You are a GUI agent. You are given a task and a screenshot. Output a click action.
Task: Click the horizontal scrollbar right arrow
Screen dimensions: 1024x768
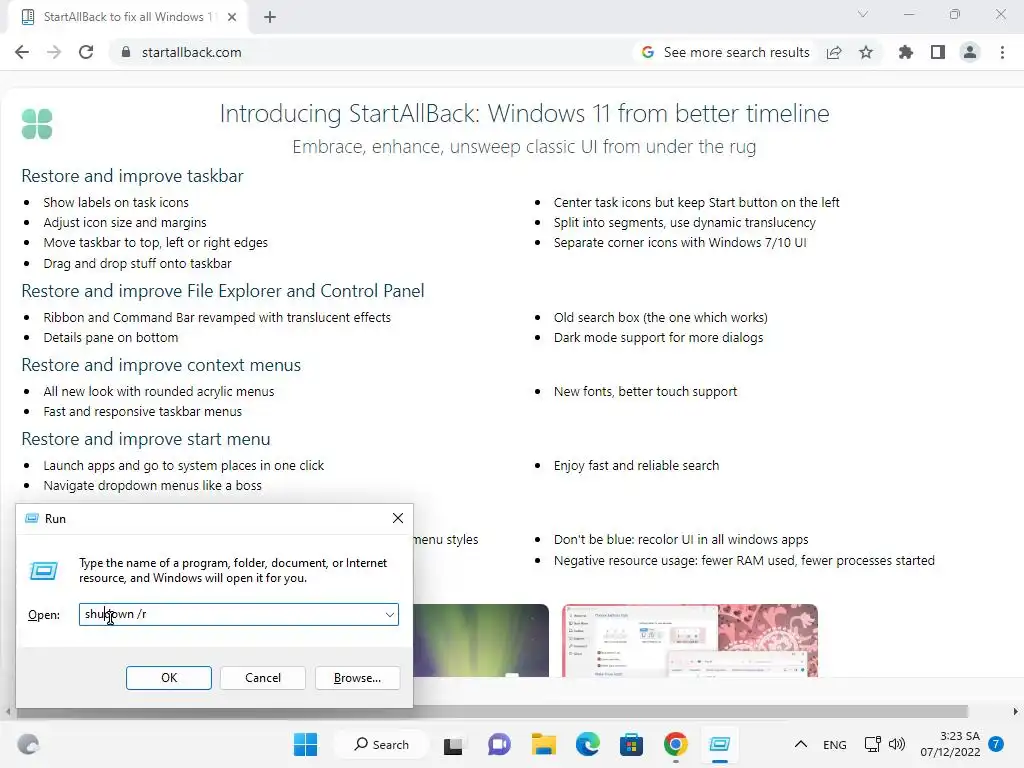pos(1016,712)
